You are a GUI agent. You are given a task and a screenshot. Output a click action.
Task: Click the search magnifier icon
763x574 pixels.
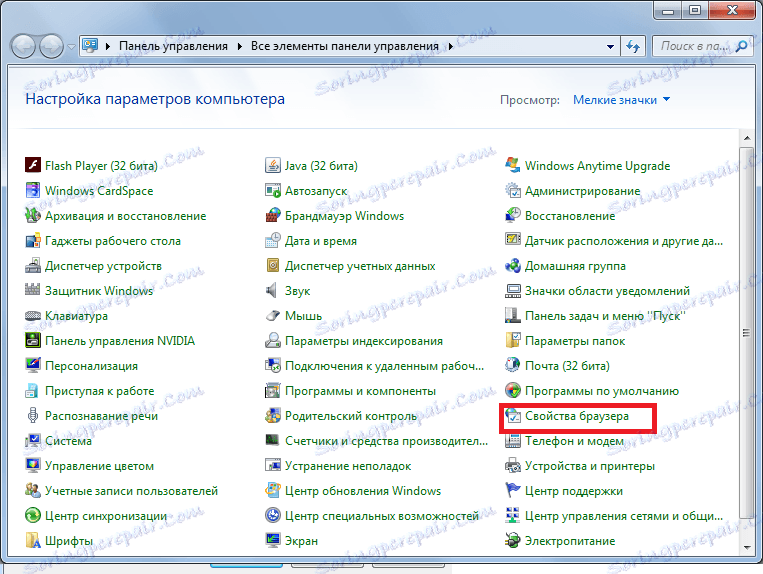[741, 46]
